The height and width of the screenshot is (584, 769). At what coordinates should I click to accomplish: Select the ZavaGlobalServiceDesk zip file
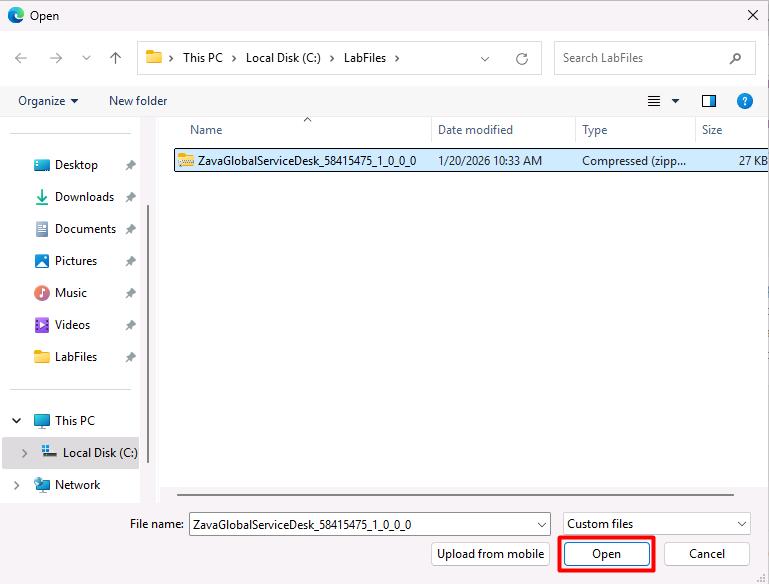[x=470, y=161]
